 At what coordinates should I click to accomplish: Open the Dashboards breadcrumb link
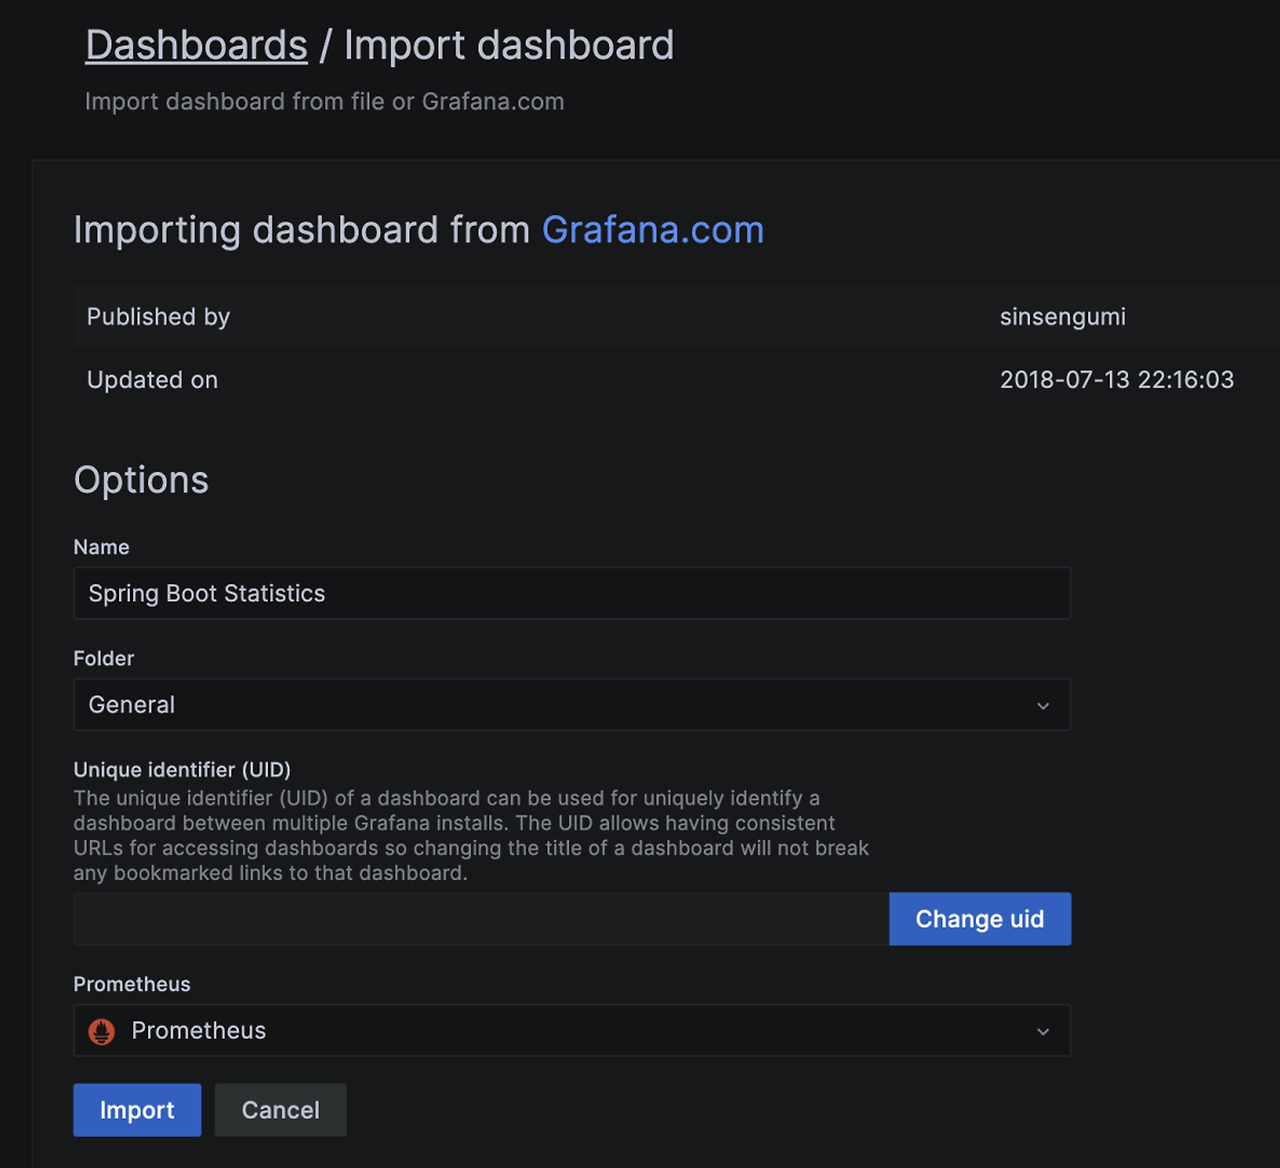point(196,45)
